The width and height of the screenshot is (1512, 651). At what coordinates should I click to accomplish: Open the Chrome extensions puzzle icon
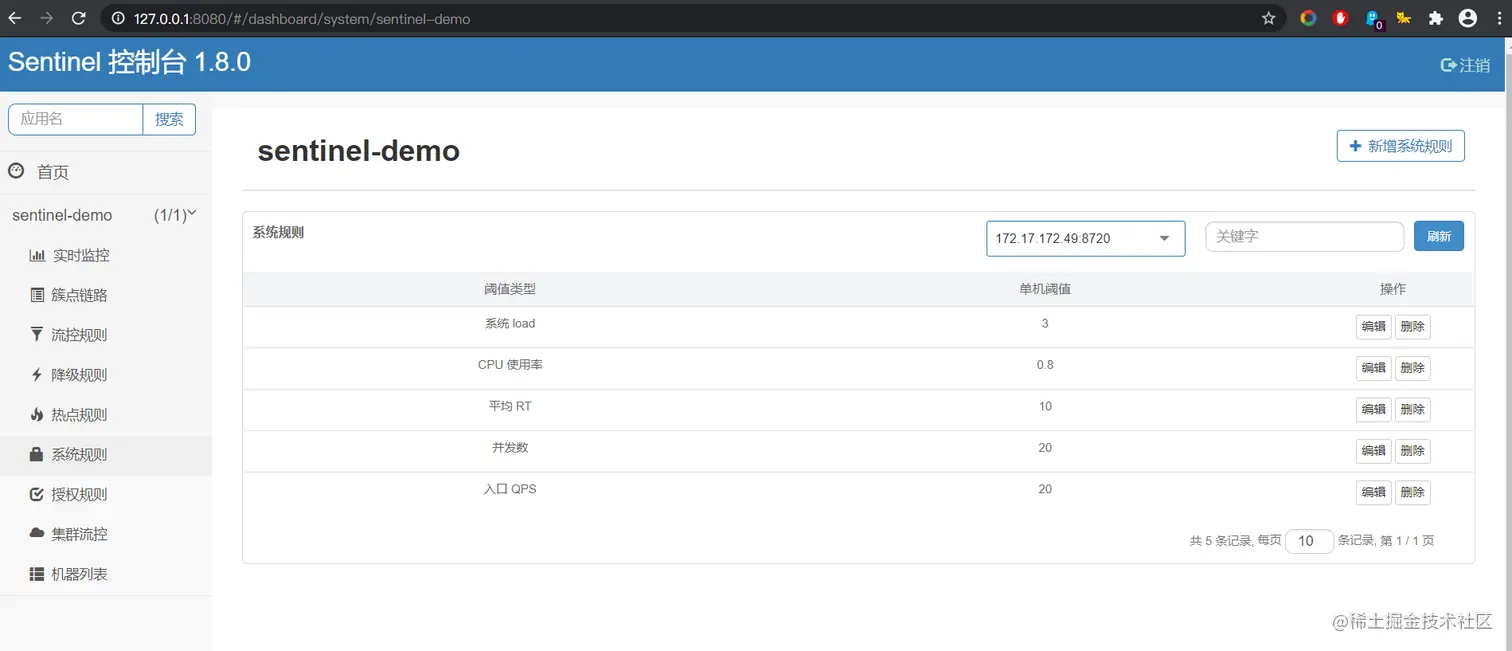1436,18
